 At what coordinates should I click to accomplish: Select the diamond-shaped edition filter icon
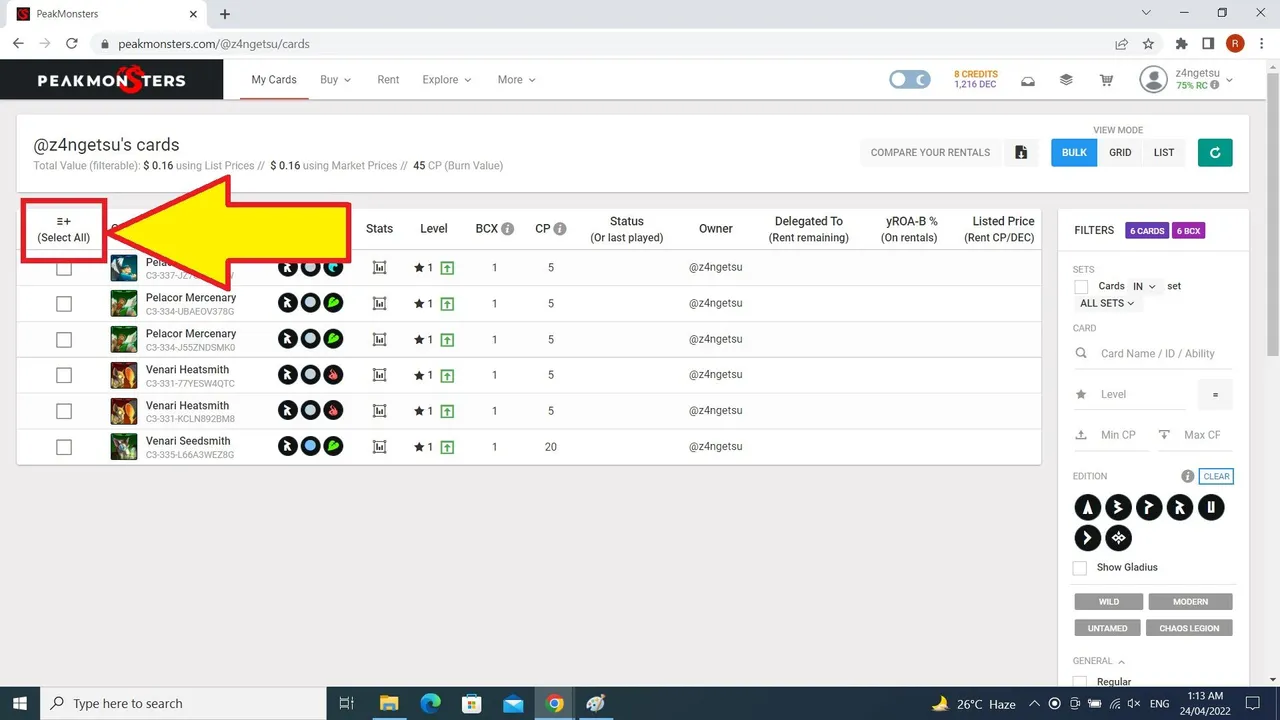(1118, 538)
